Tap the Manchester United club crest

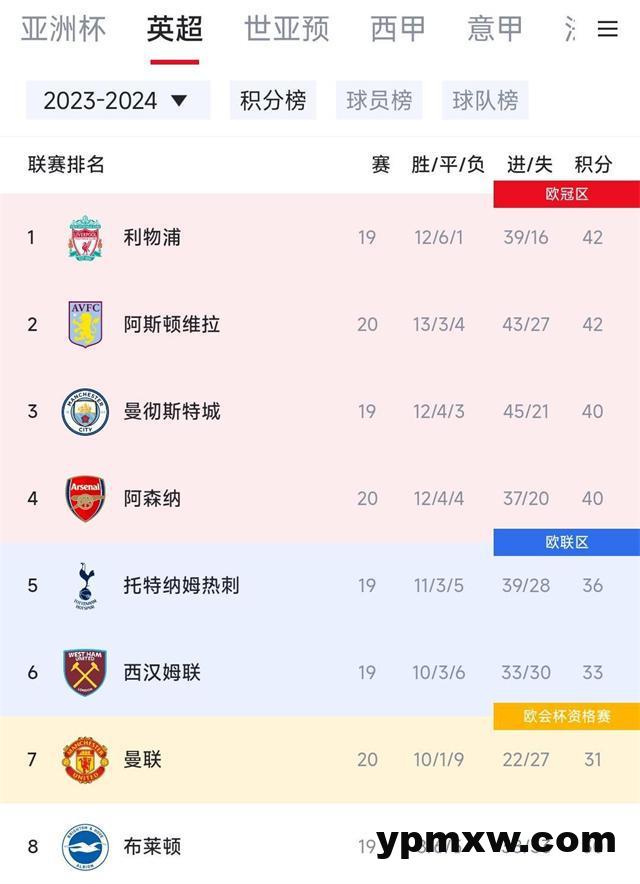pyautogui.click(x=85, y=759)
